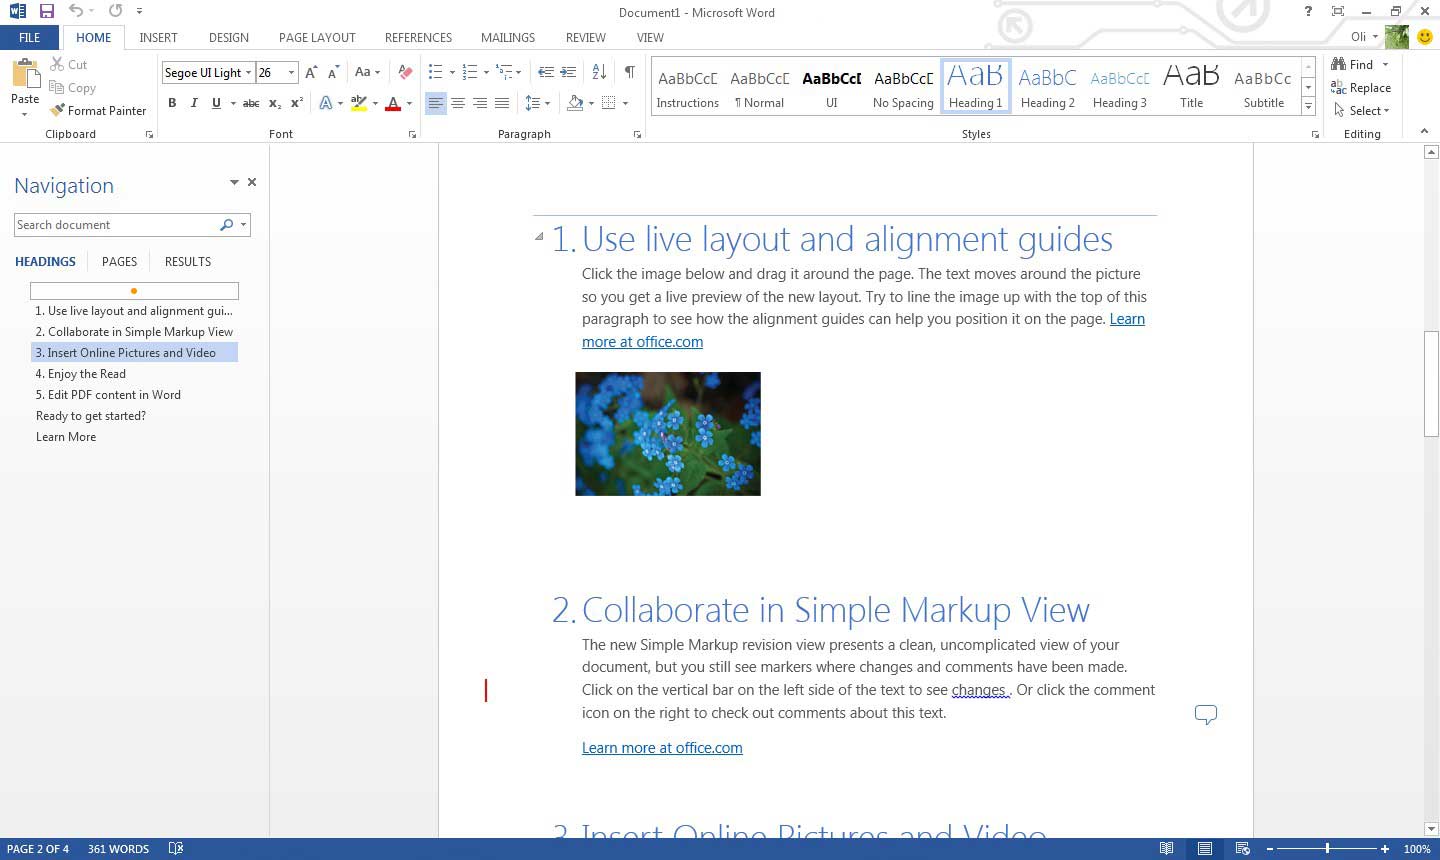Click the Paste clipboard icon
The height and width of the screenshot is (860, 1440).
pyautogui.click(x=25, y=75)
